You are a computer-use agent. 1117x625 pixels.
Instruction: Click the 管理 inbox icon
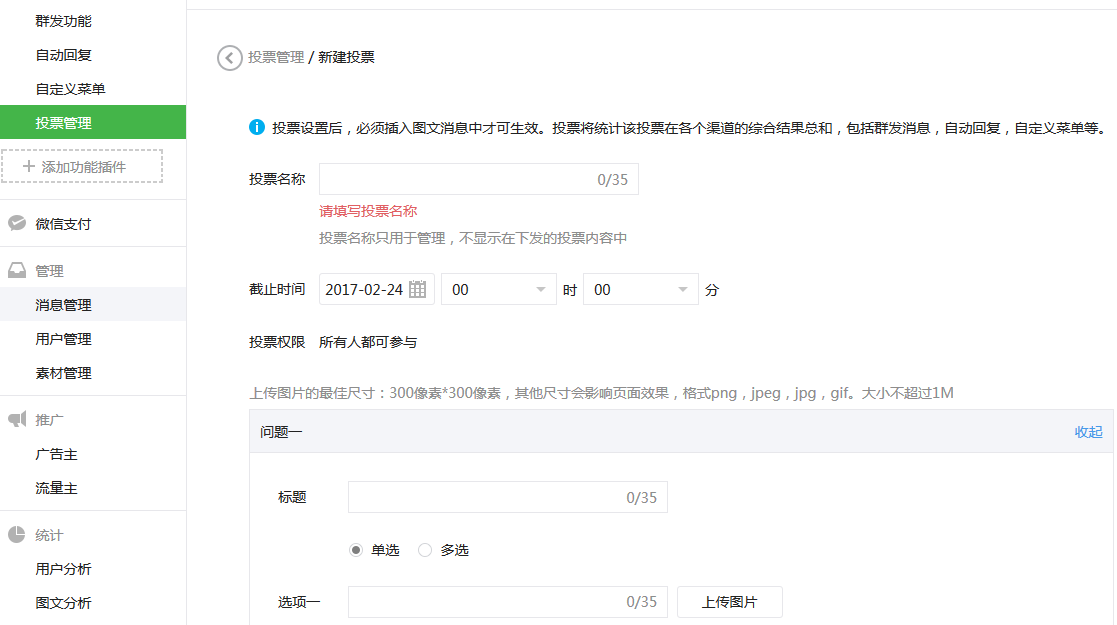click(x=17, y=271)
